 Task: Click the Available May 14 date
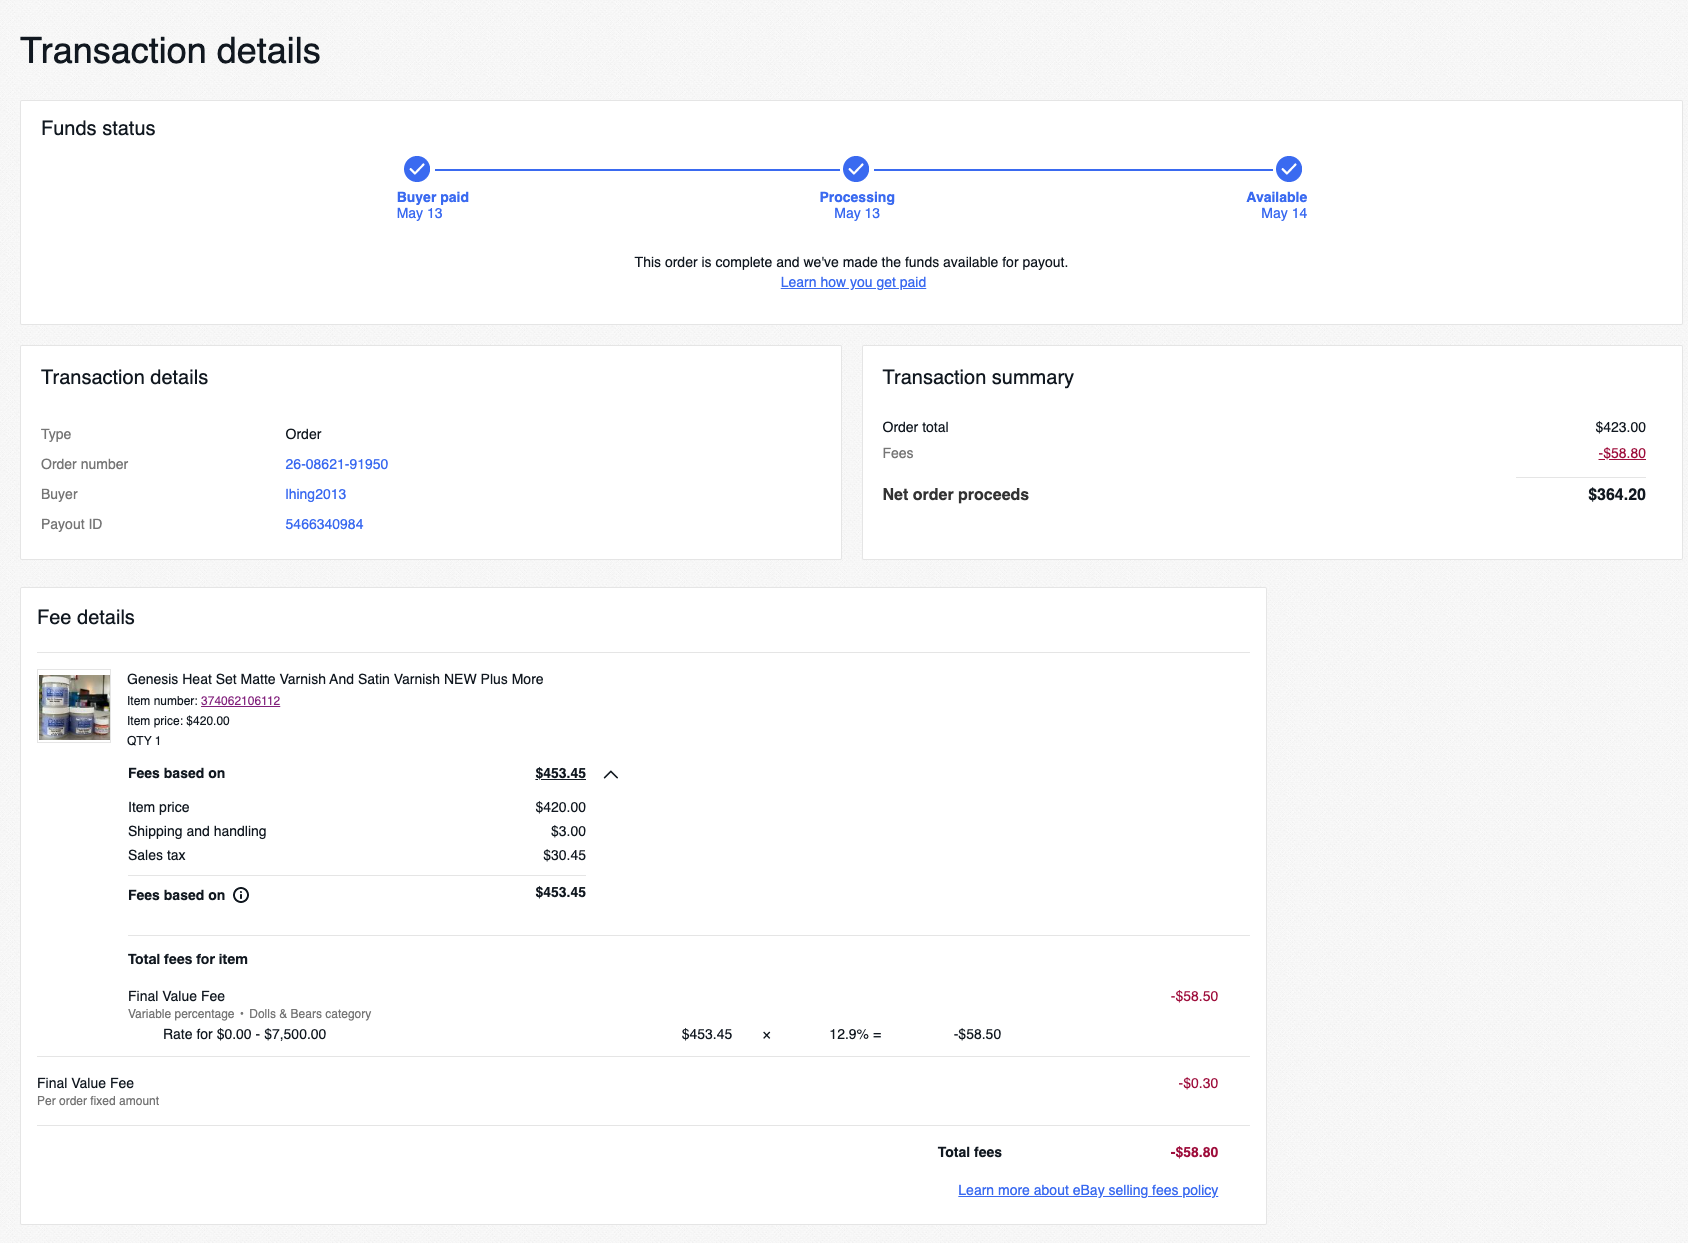point(1283,213)
